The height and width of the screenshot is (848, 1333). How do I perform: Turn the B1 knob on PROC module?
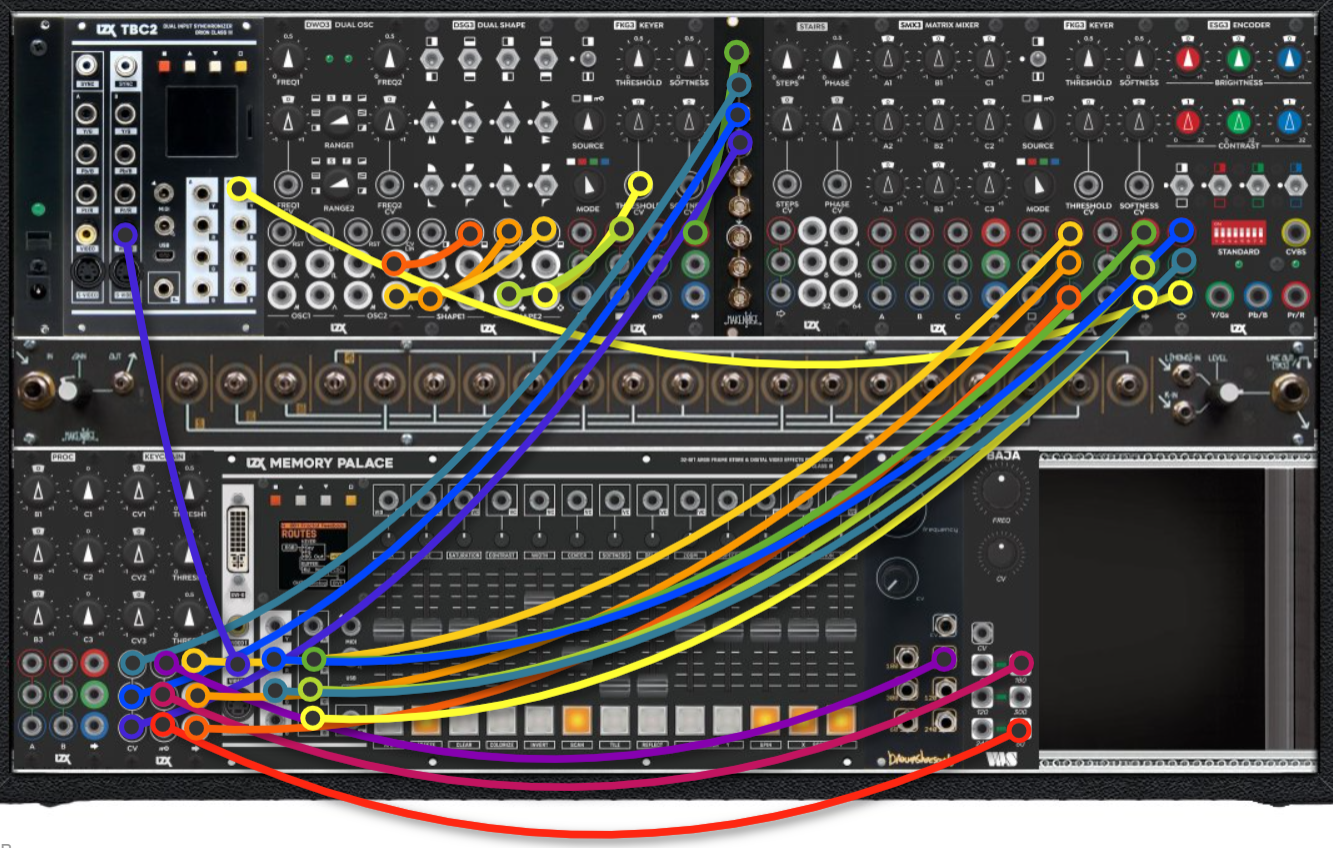(38, 490)
